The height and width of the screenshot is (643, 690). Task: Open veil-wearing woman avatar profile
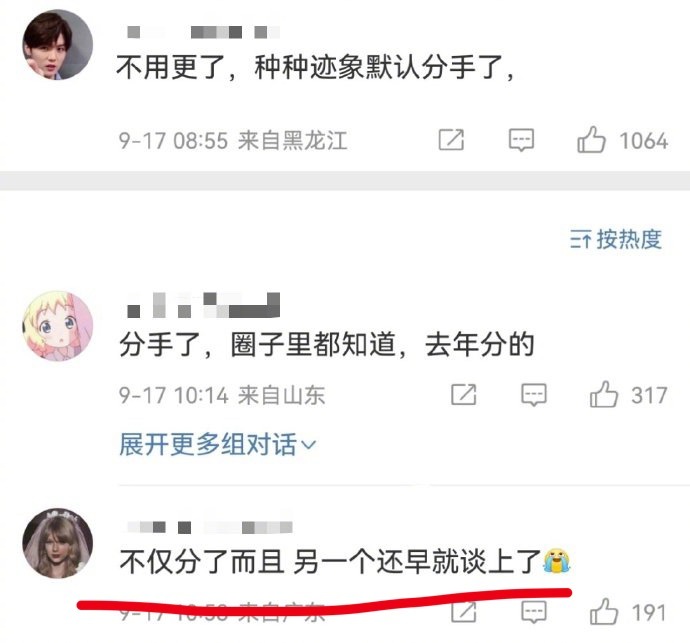click(58, 543)
